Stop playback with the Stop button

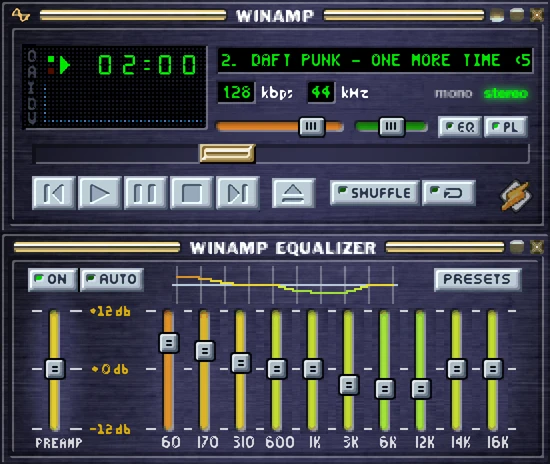pos(192,193)
